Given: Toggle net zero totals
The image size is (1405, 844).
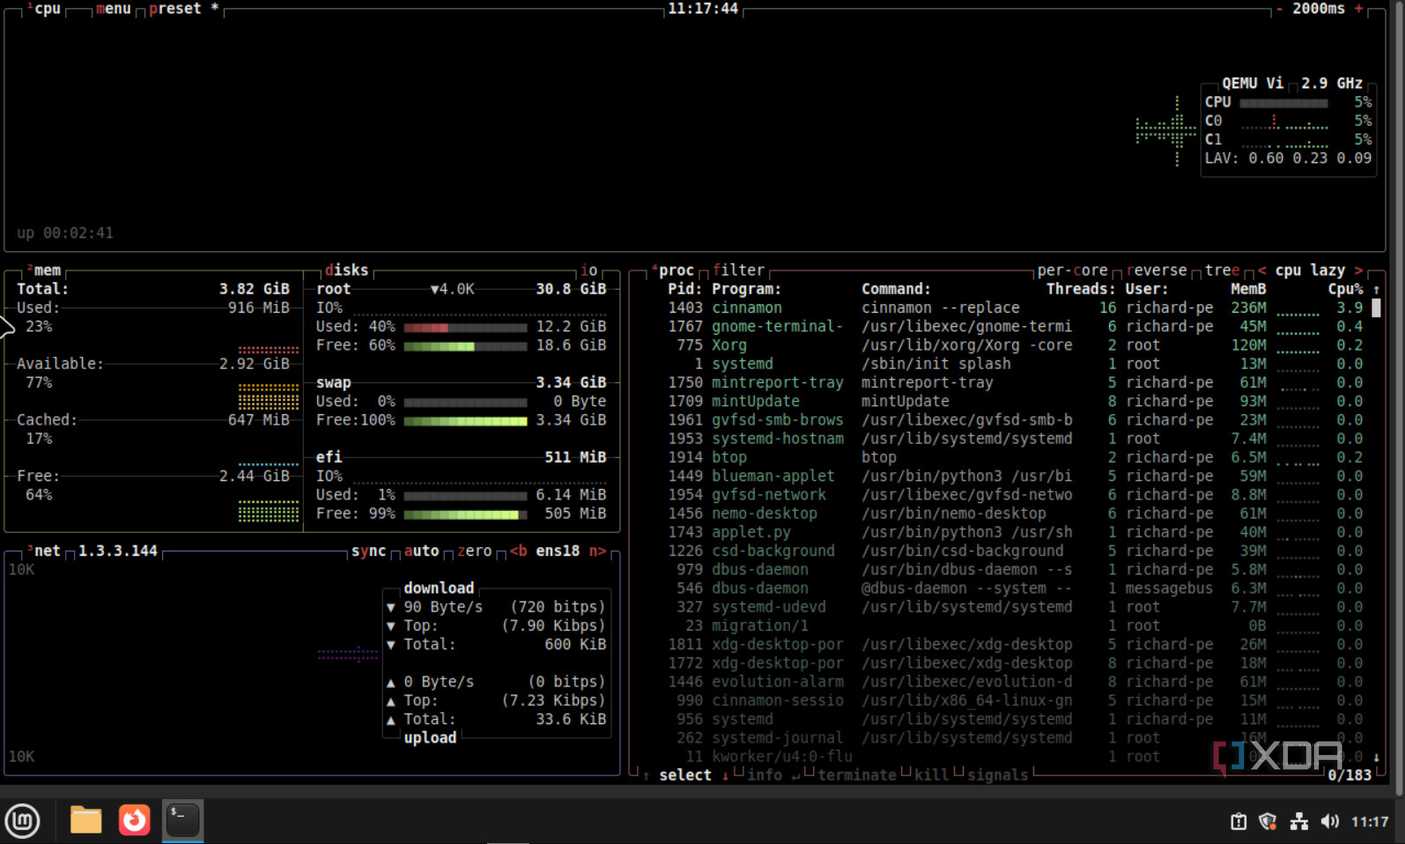Looking at the screenshot, I should click(474, 551).
